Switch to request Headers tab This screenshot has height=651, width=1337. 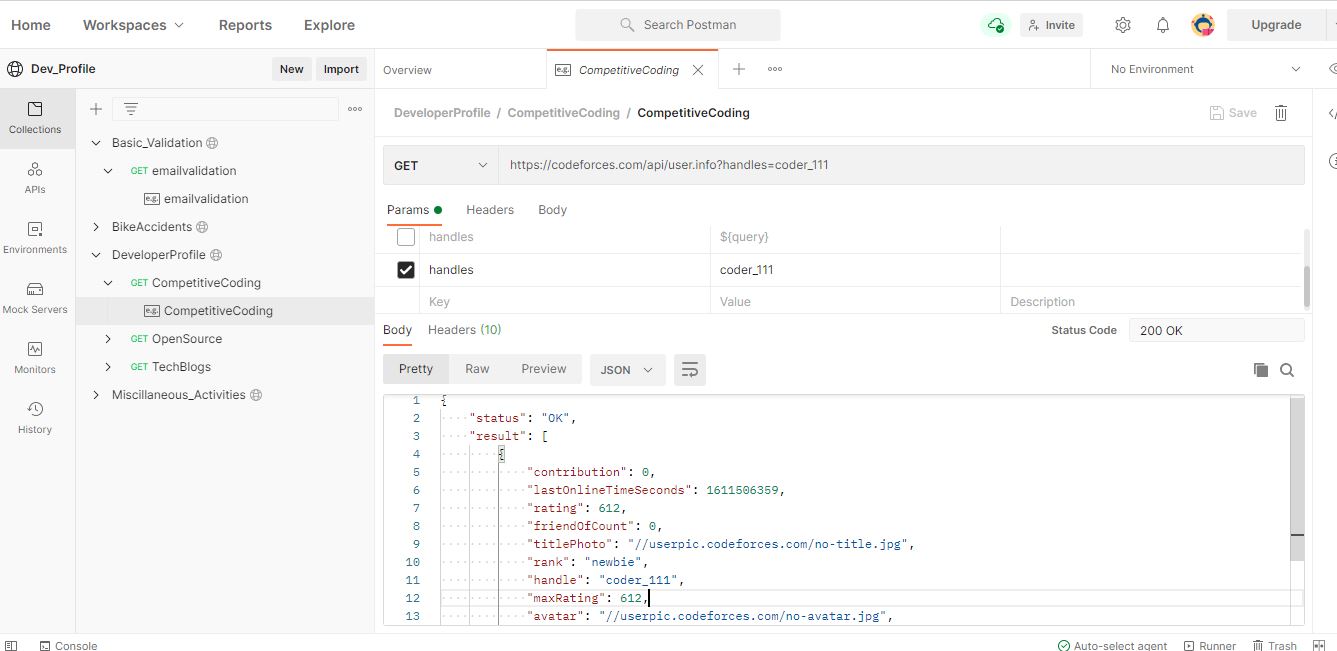pos(490,210)
